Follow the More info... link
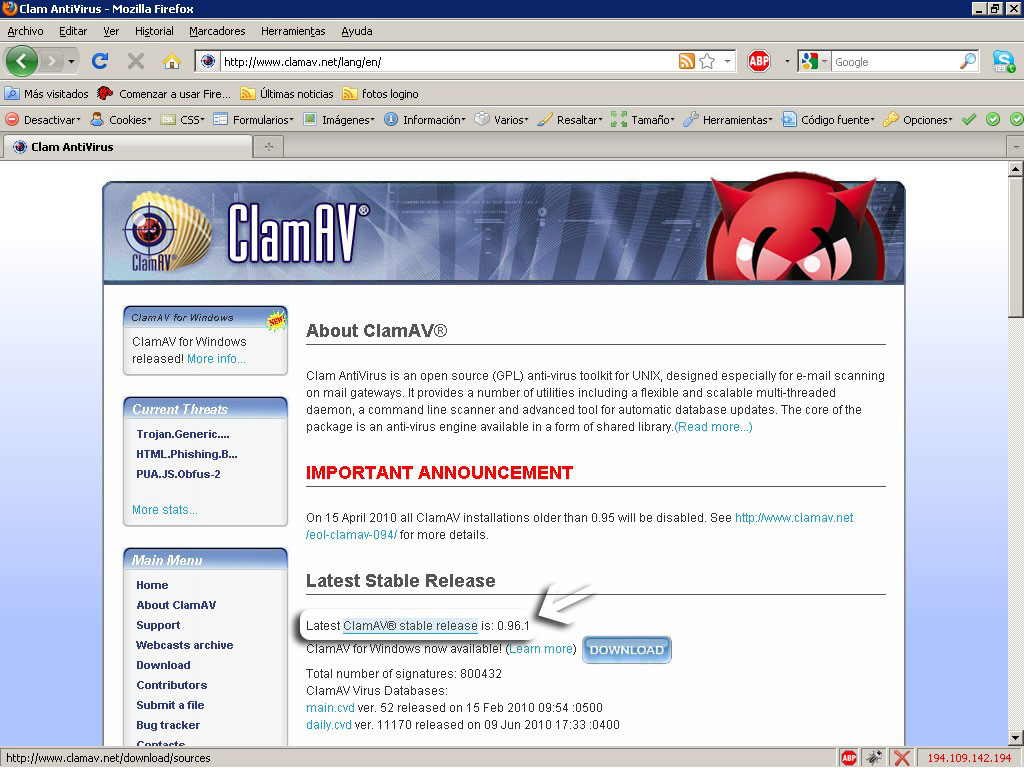 tap(216, 359)
